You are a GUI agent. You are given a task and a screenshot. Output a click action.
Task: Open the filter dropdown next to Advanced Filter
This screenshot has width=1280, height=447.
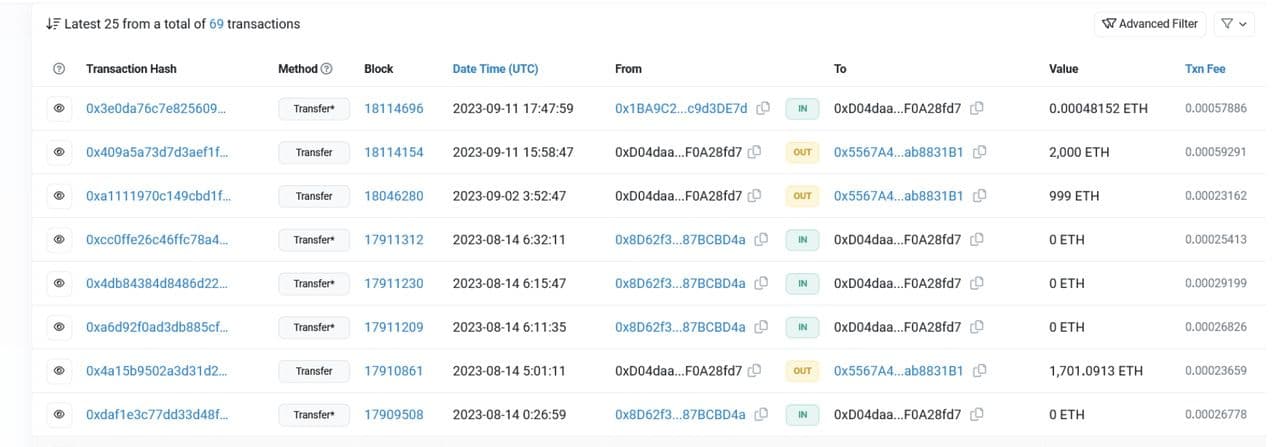point(1235,24)
